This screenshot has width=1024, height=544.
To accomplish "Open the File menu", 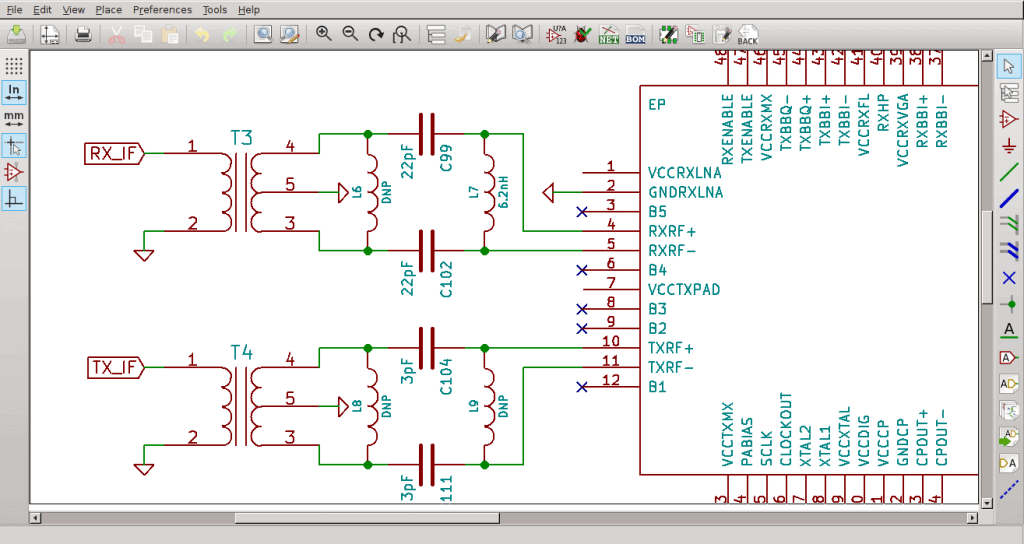I will pos(14,9).
